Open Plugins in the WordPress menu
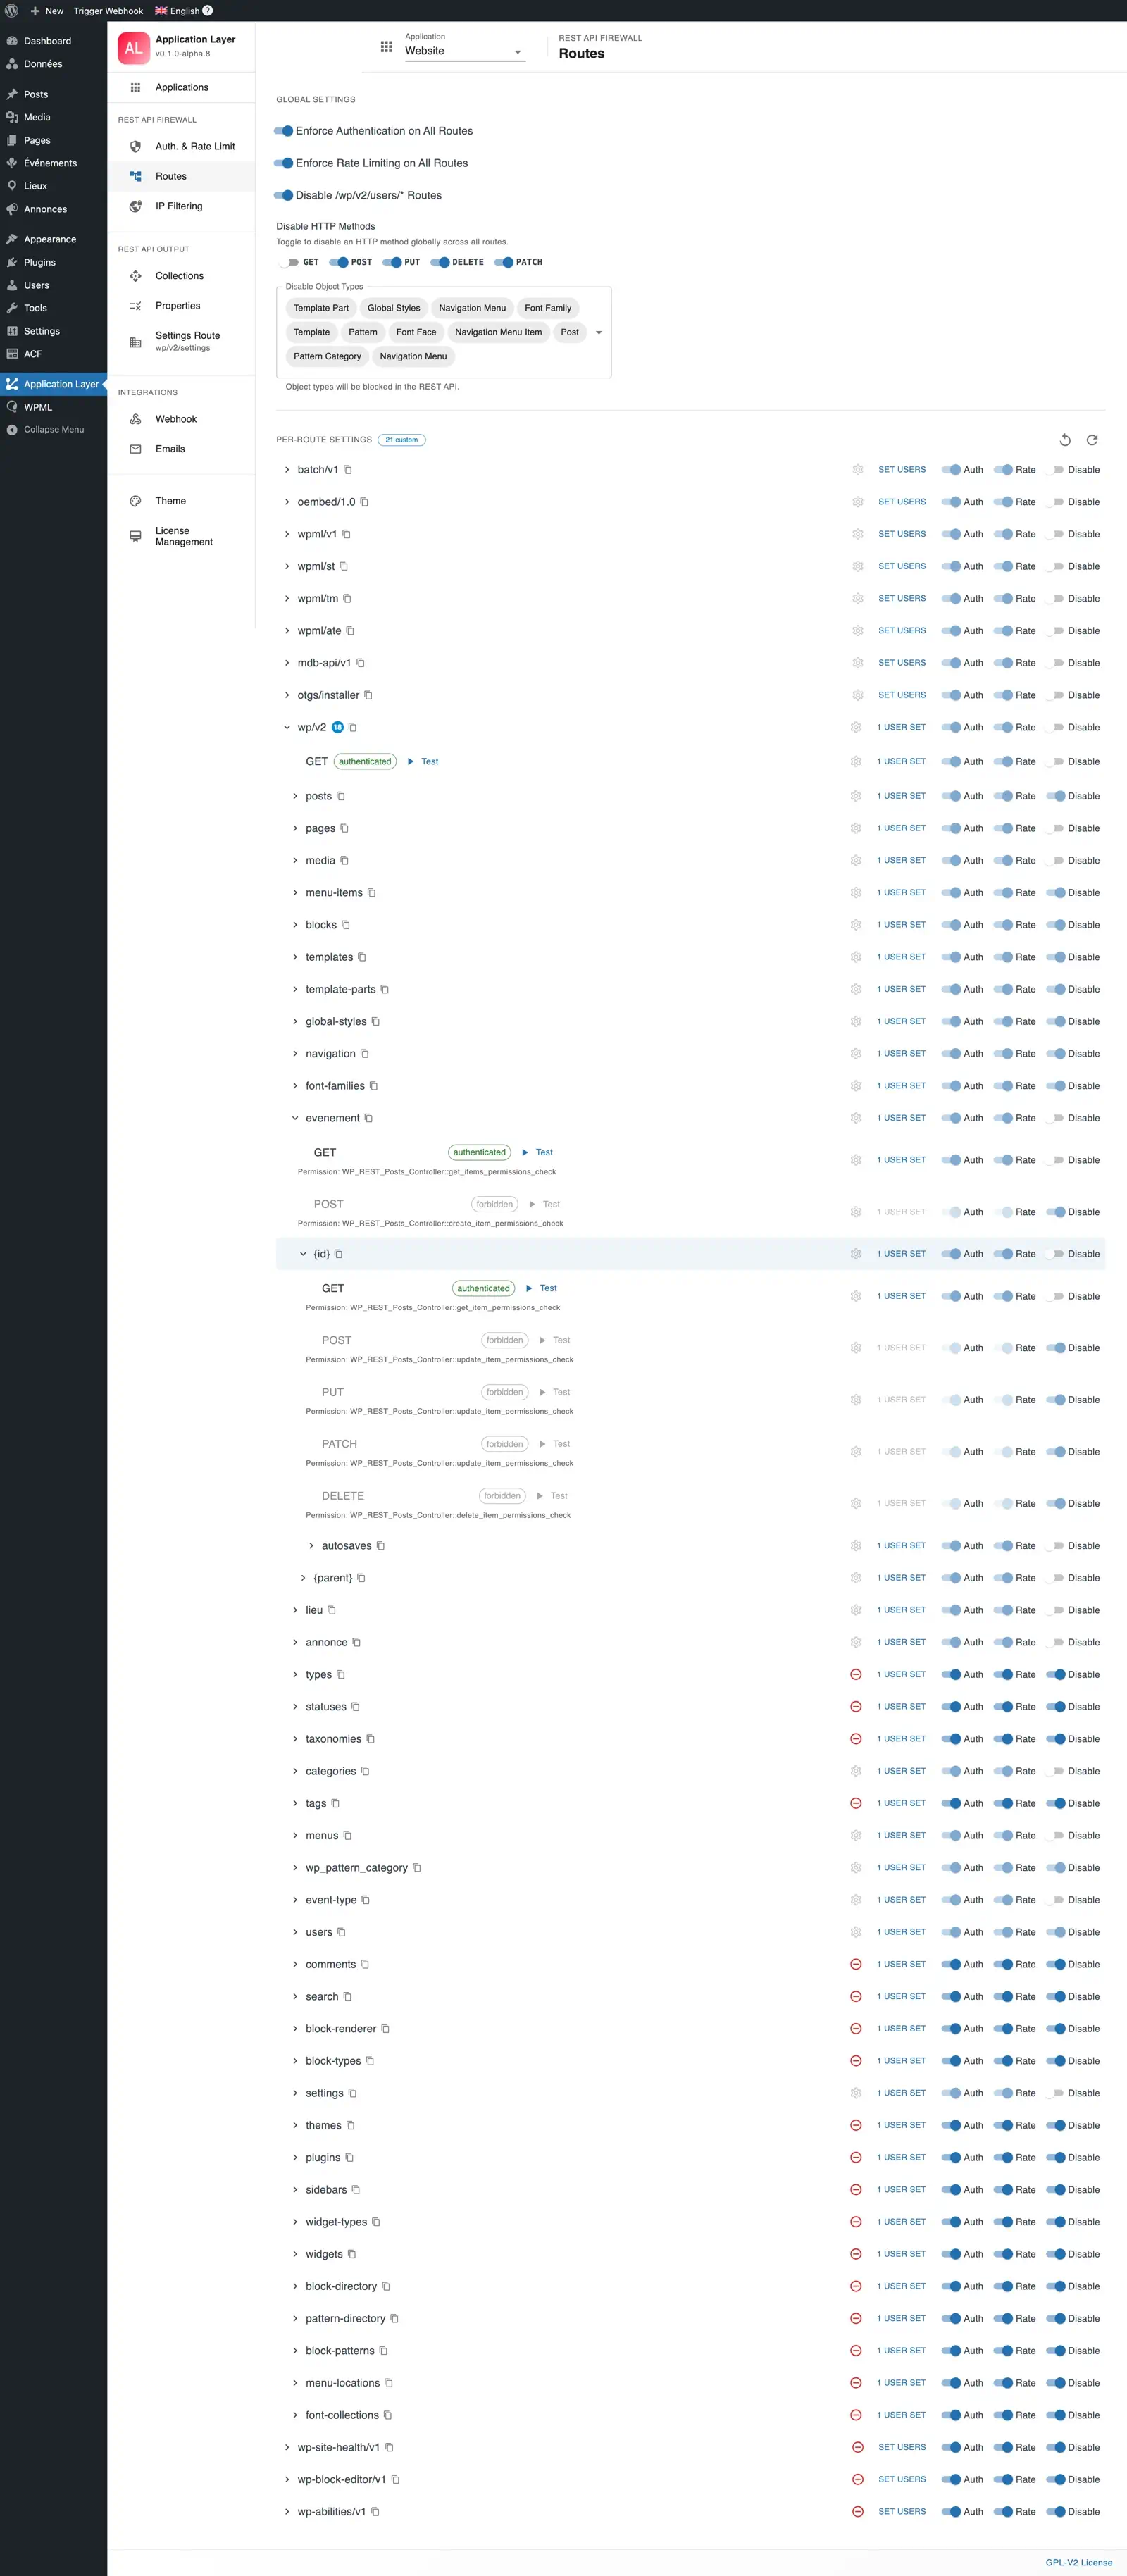Image resolution: width=1127 pixels, height=2576 pixels. click(x=40, y=262)
